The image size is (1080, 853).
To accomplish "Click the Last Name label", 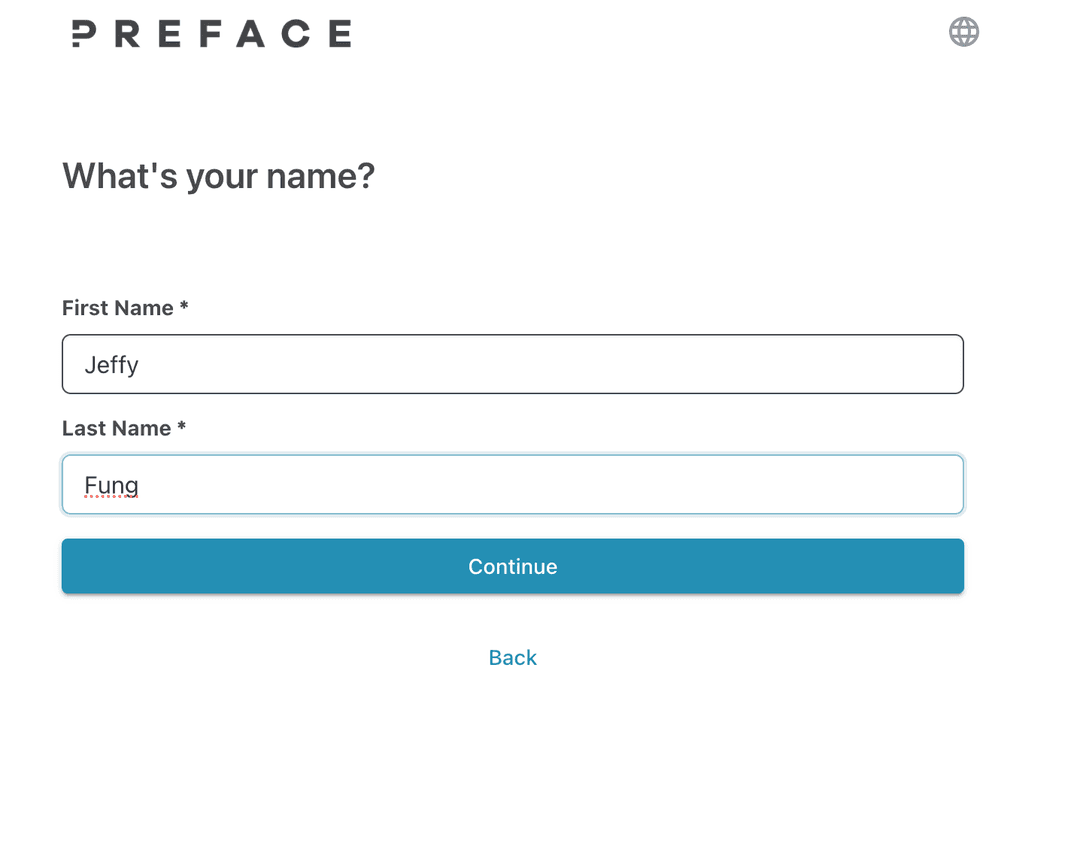I will click(x=116, y=428).
